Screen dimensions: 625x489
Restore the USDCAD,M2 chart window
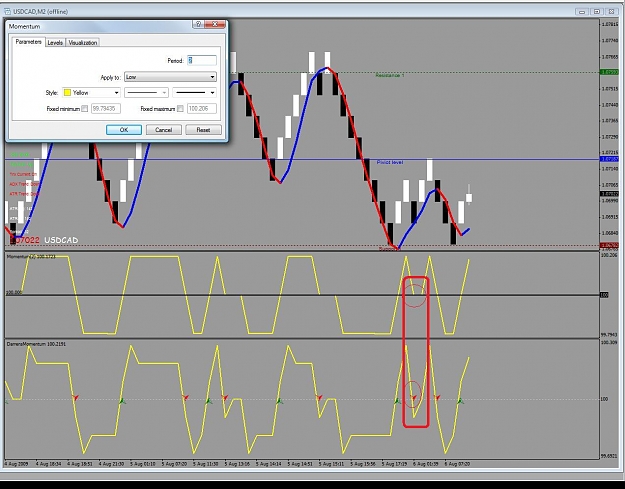click(x=597, y=12)
